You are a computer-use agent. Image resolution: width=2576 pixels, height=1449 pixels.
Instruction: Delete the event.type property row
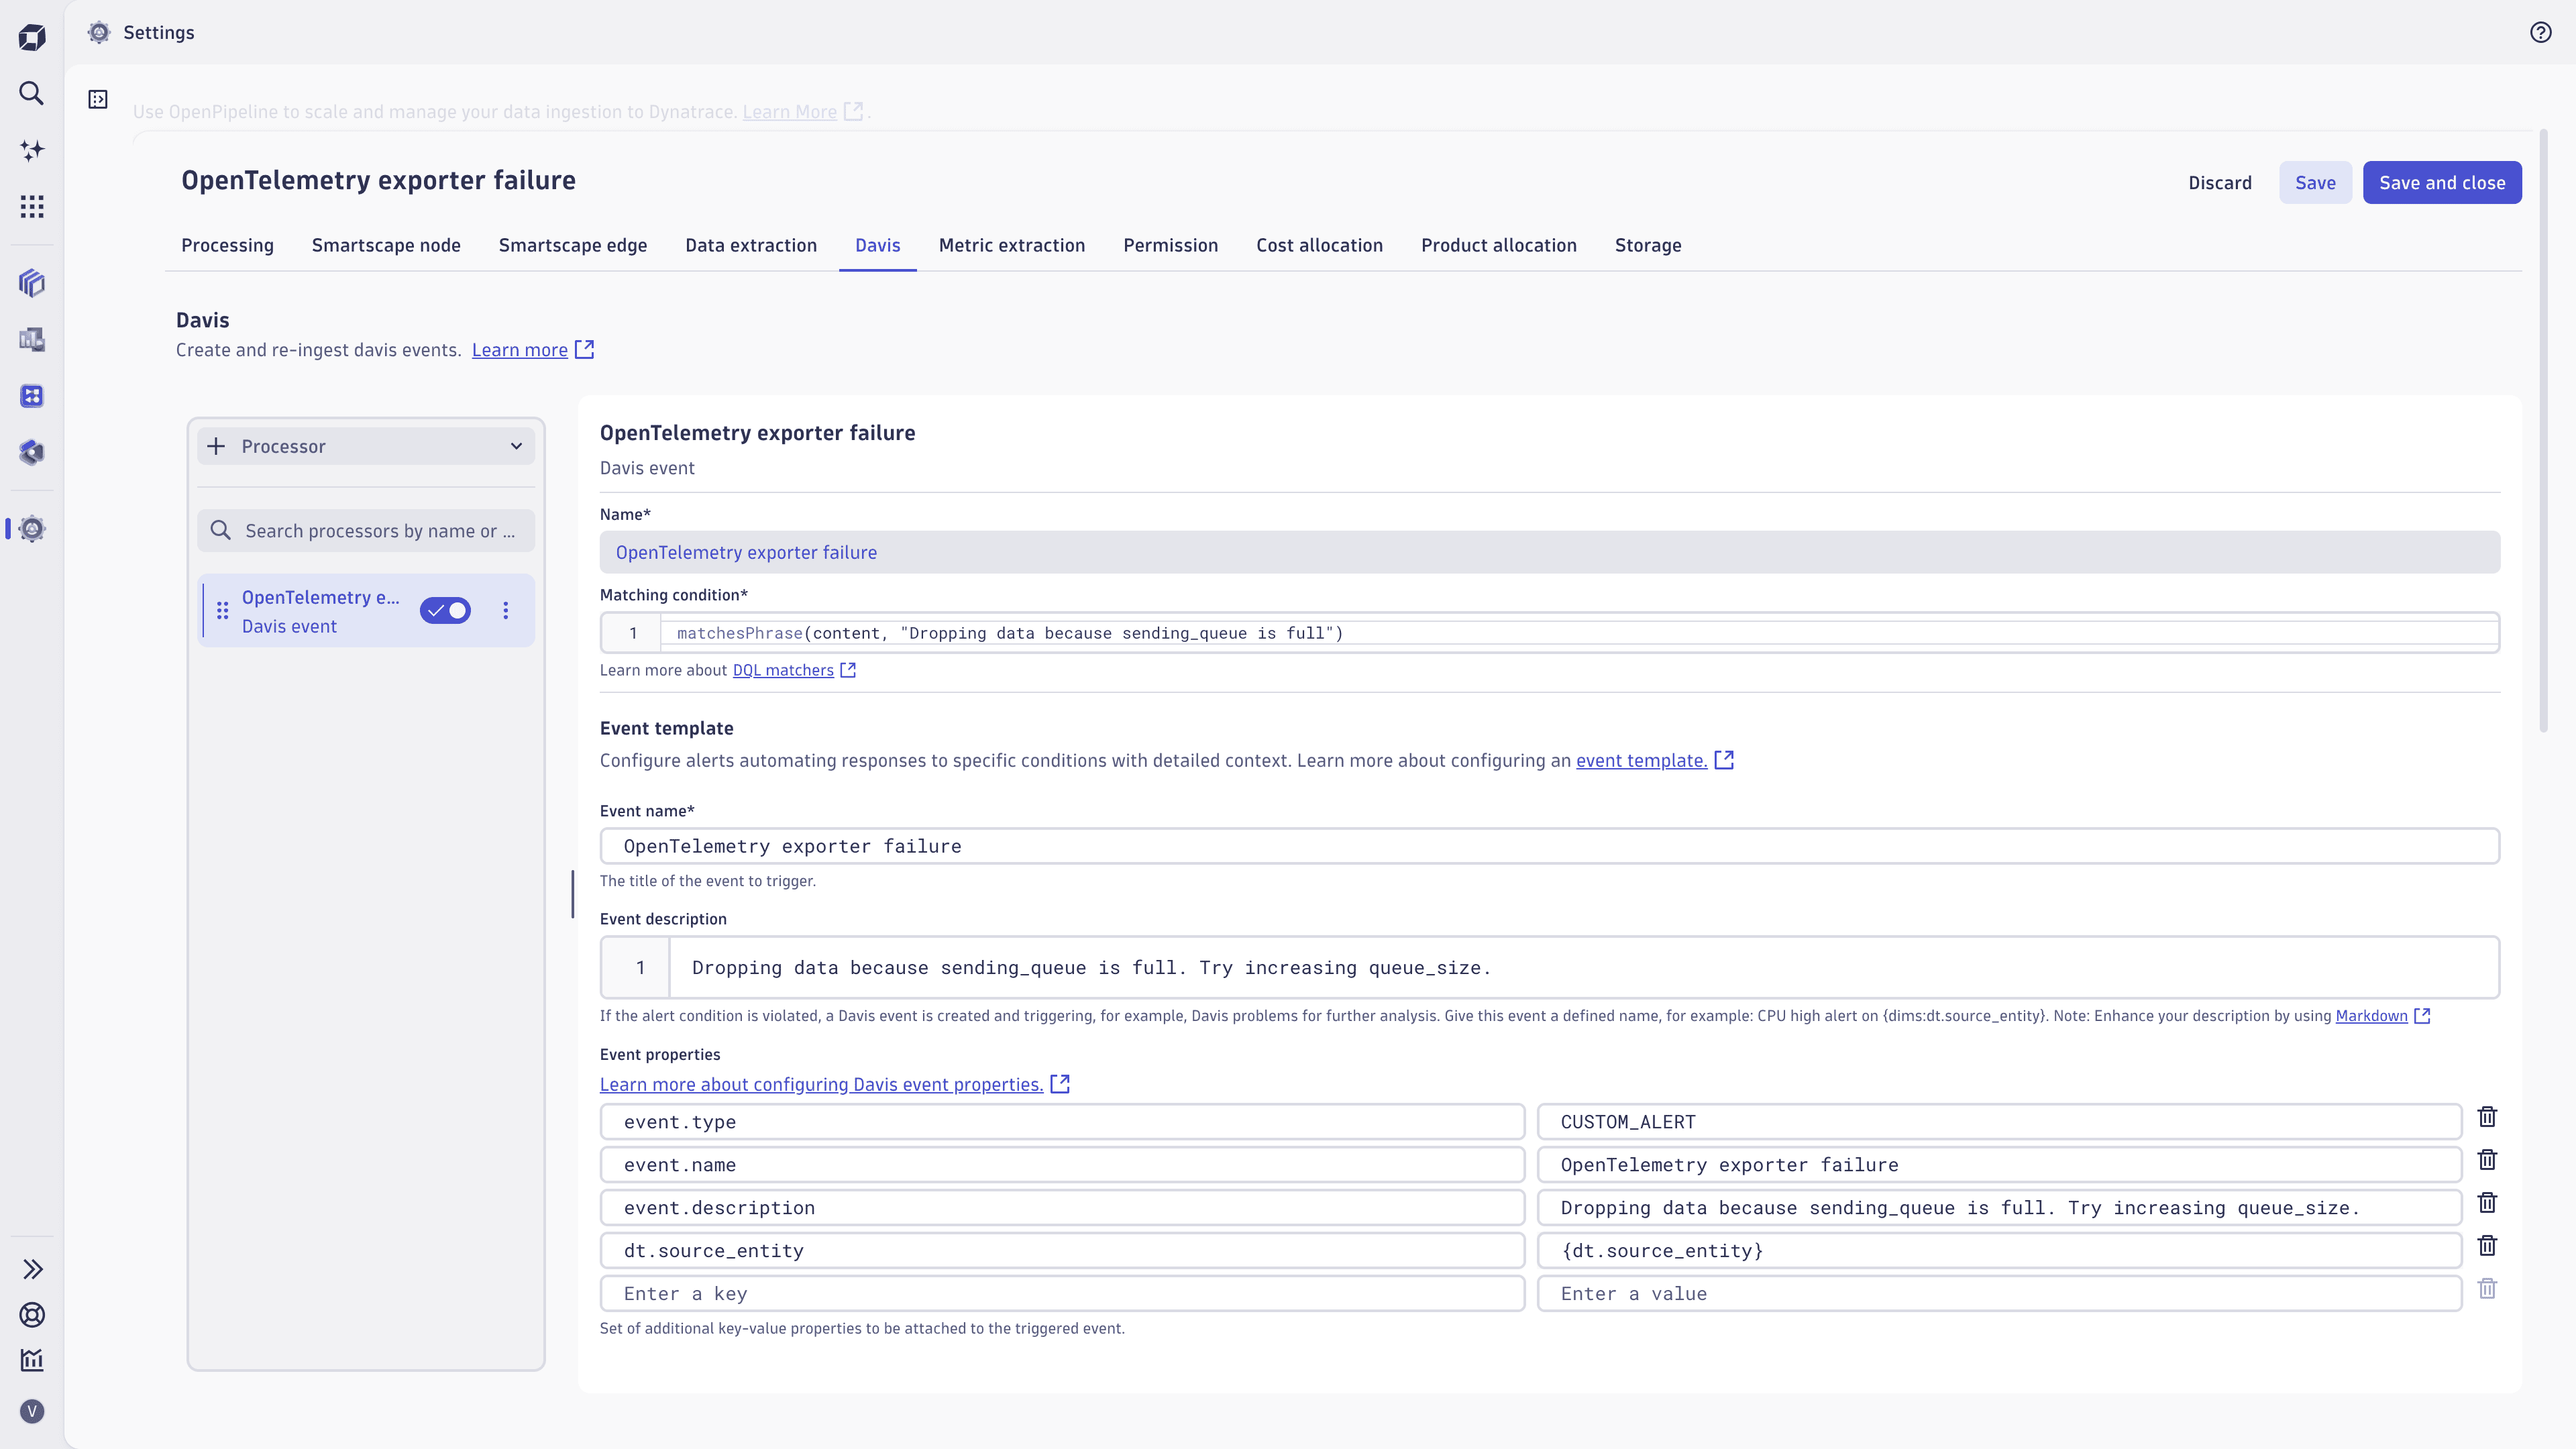pyautogui.click(x=2487, y=1117)
